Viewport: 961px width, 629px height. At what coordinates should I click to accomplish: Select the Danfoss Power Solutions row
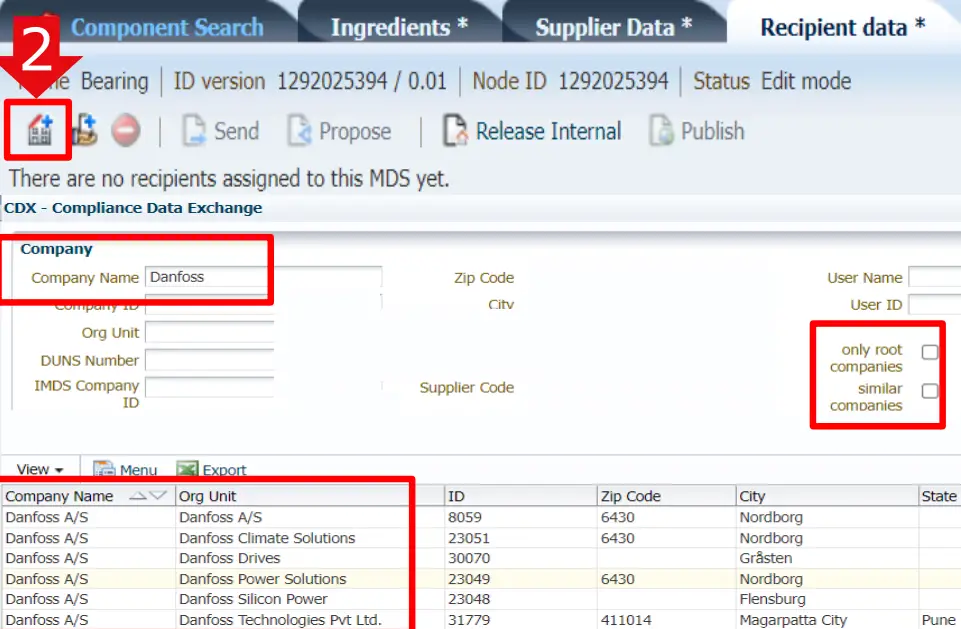point(480,579)
